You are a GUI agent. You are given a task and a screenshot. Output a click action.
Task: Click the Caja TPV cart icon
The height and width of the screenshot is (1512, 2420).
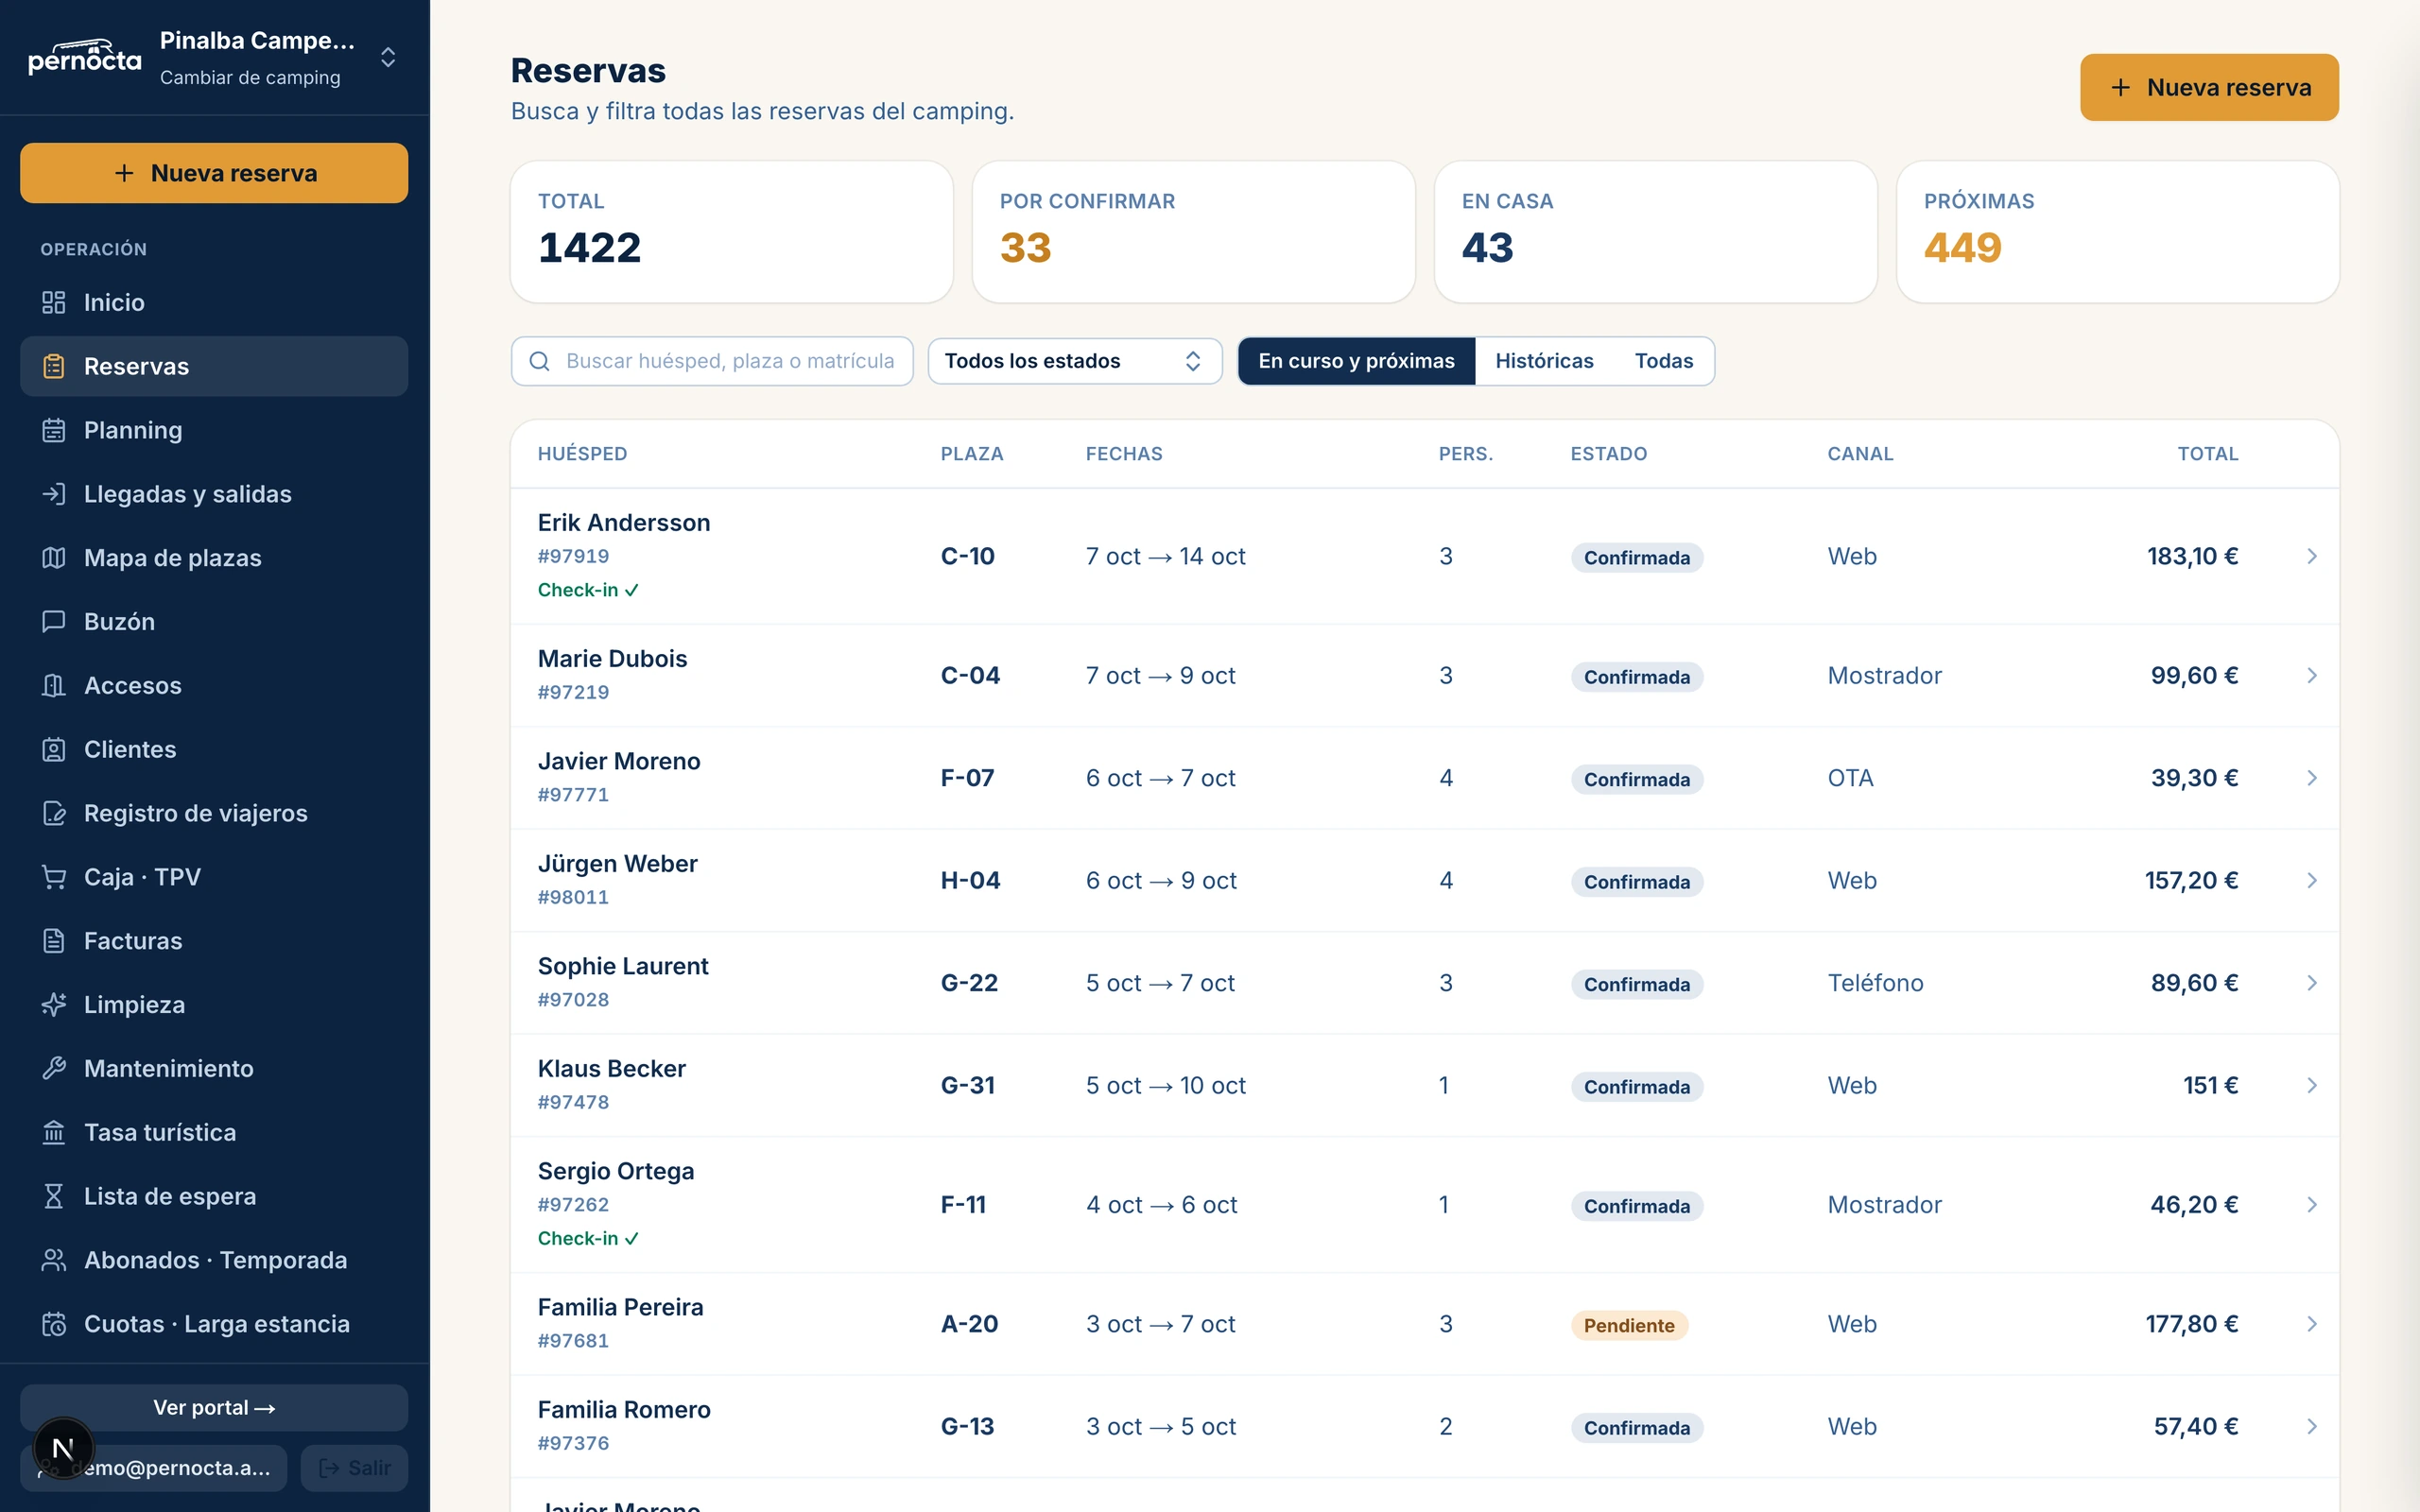(x=54, y=877)
